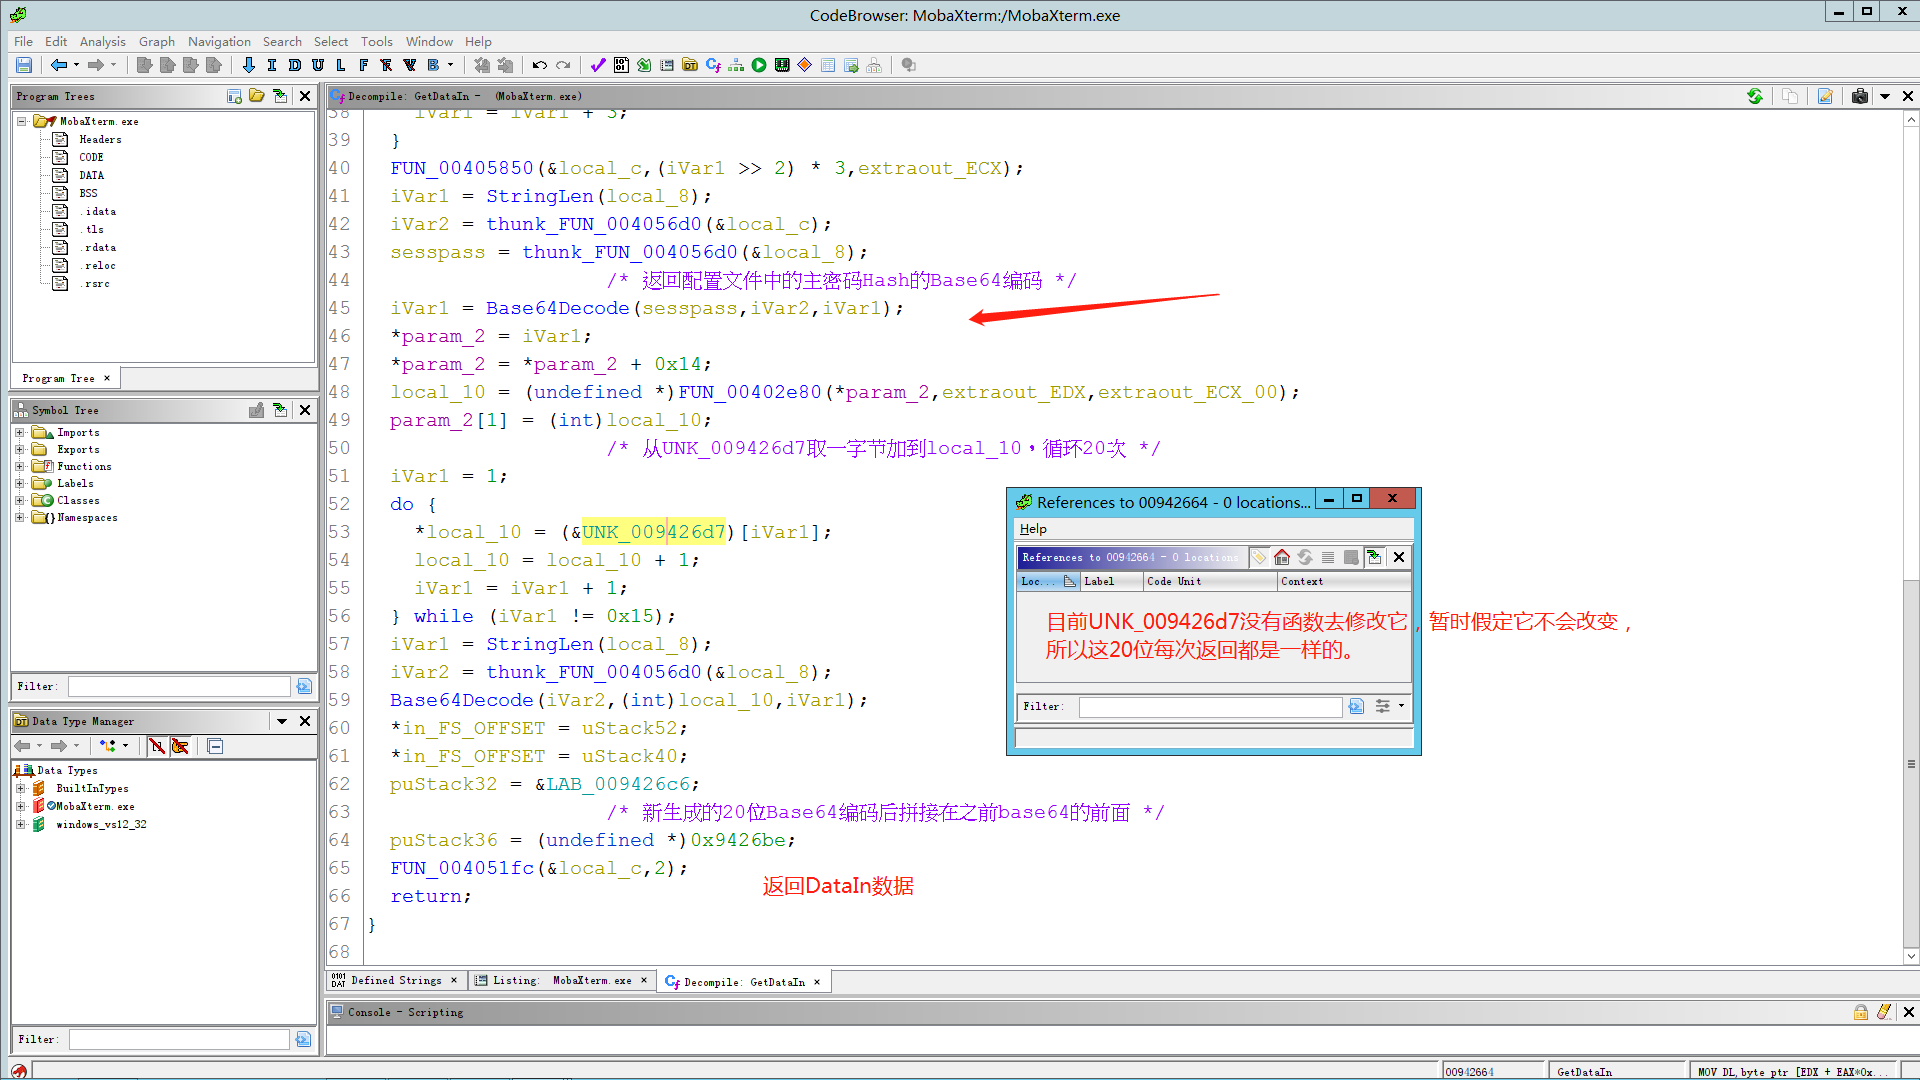Toggle incoming navigation in Symbol Tree header
Viewport: 1920px width, 1080px height.
click(x=281, y=410)
